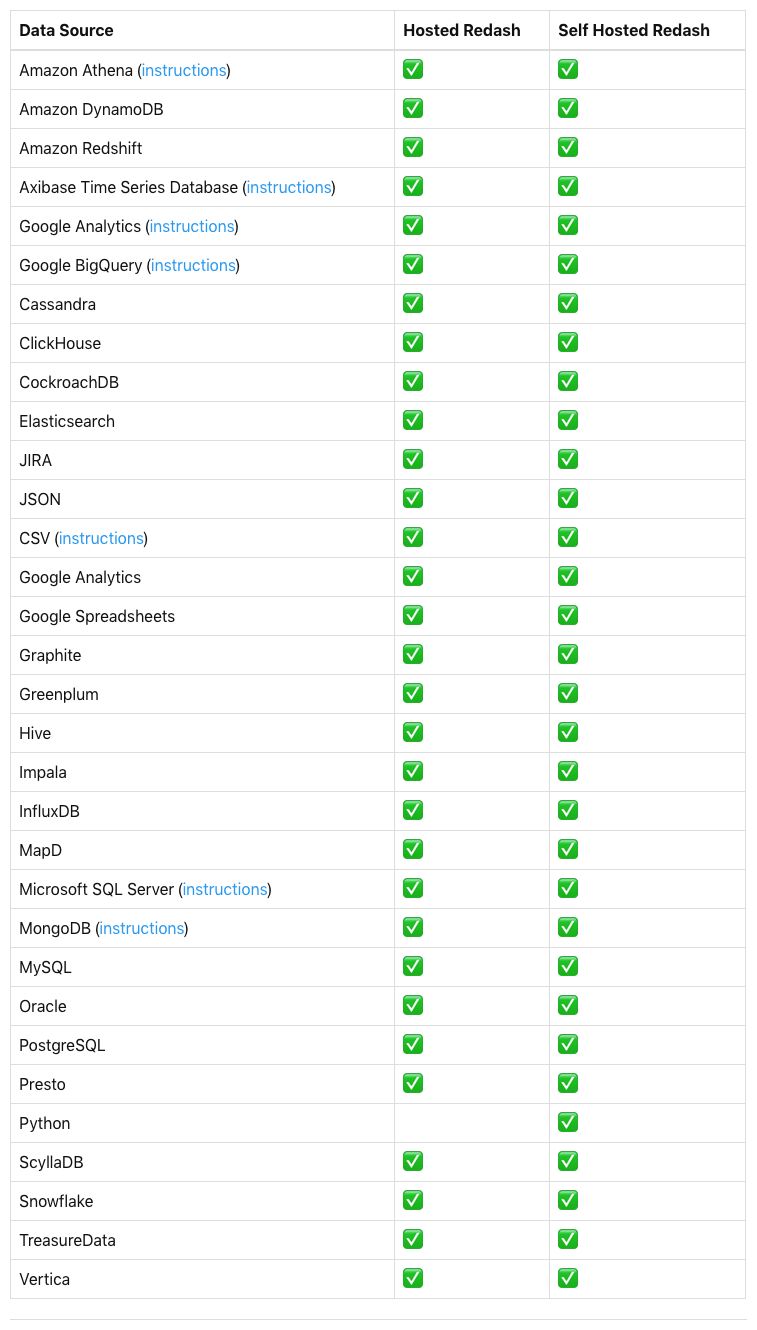
Task: Open Amazon Athena instructions link
Action: (184, 70)
